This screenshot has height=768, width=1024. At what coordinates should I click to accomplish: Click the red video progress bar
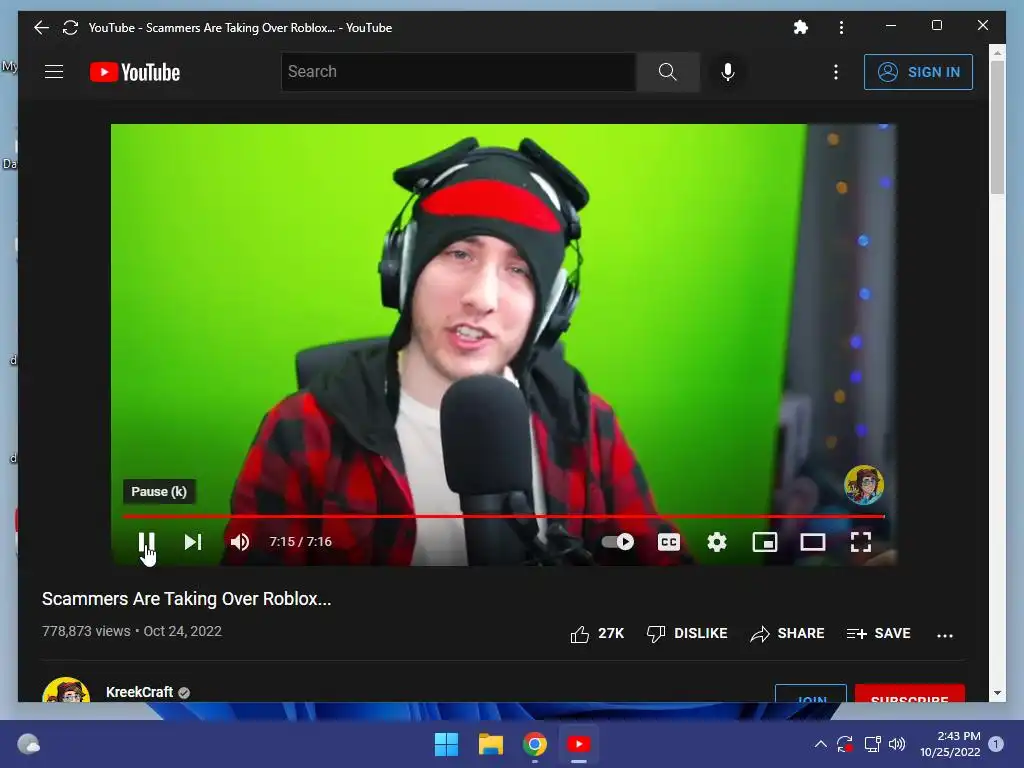(504, 516)
